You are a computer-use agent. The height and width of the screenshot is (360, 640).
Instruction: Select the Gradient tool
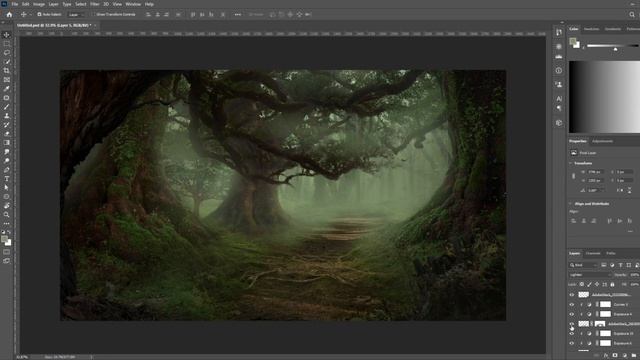point(7,143)
